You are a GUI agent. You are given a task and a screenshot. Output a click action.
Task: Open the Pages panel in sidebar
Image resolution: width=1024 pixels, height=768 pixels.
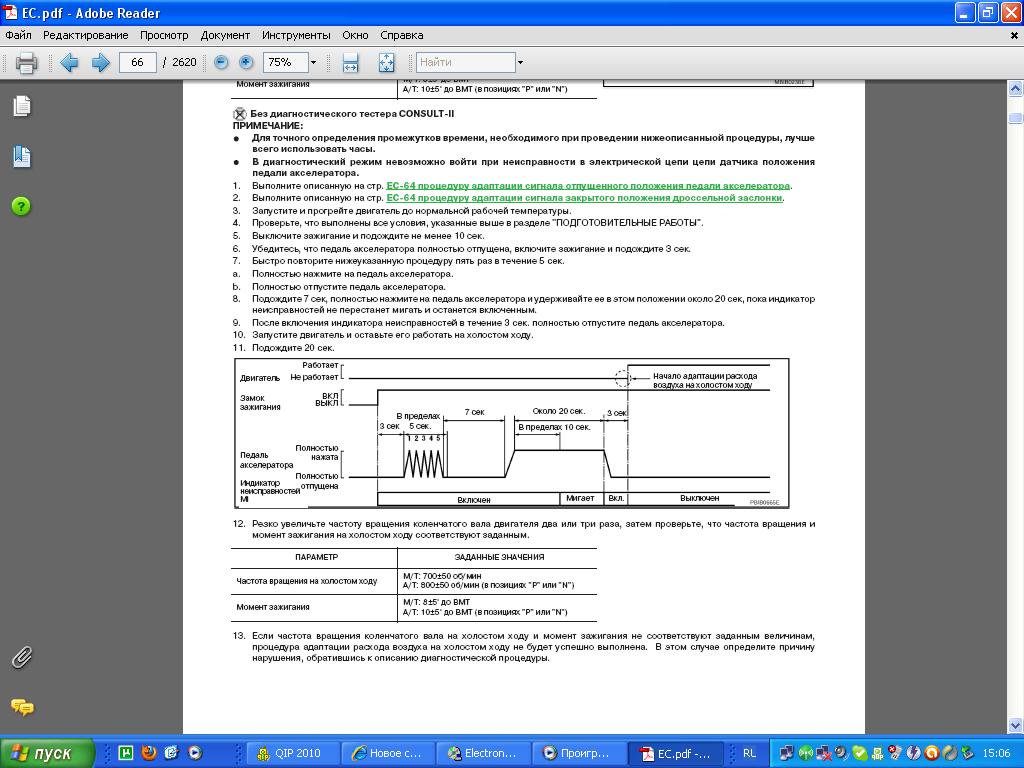tap(21, 106)
